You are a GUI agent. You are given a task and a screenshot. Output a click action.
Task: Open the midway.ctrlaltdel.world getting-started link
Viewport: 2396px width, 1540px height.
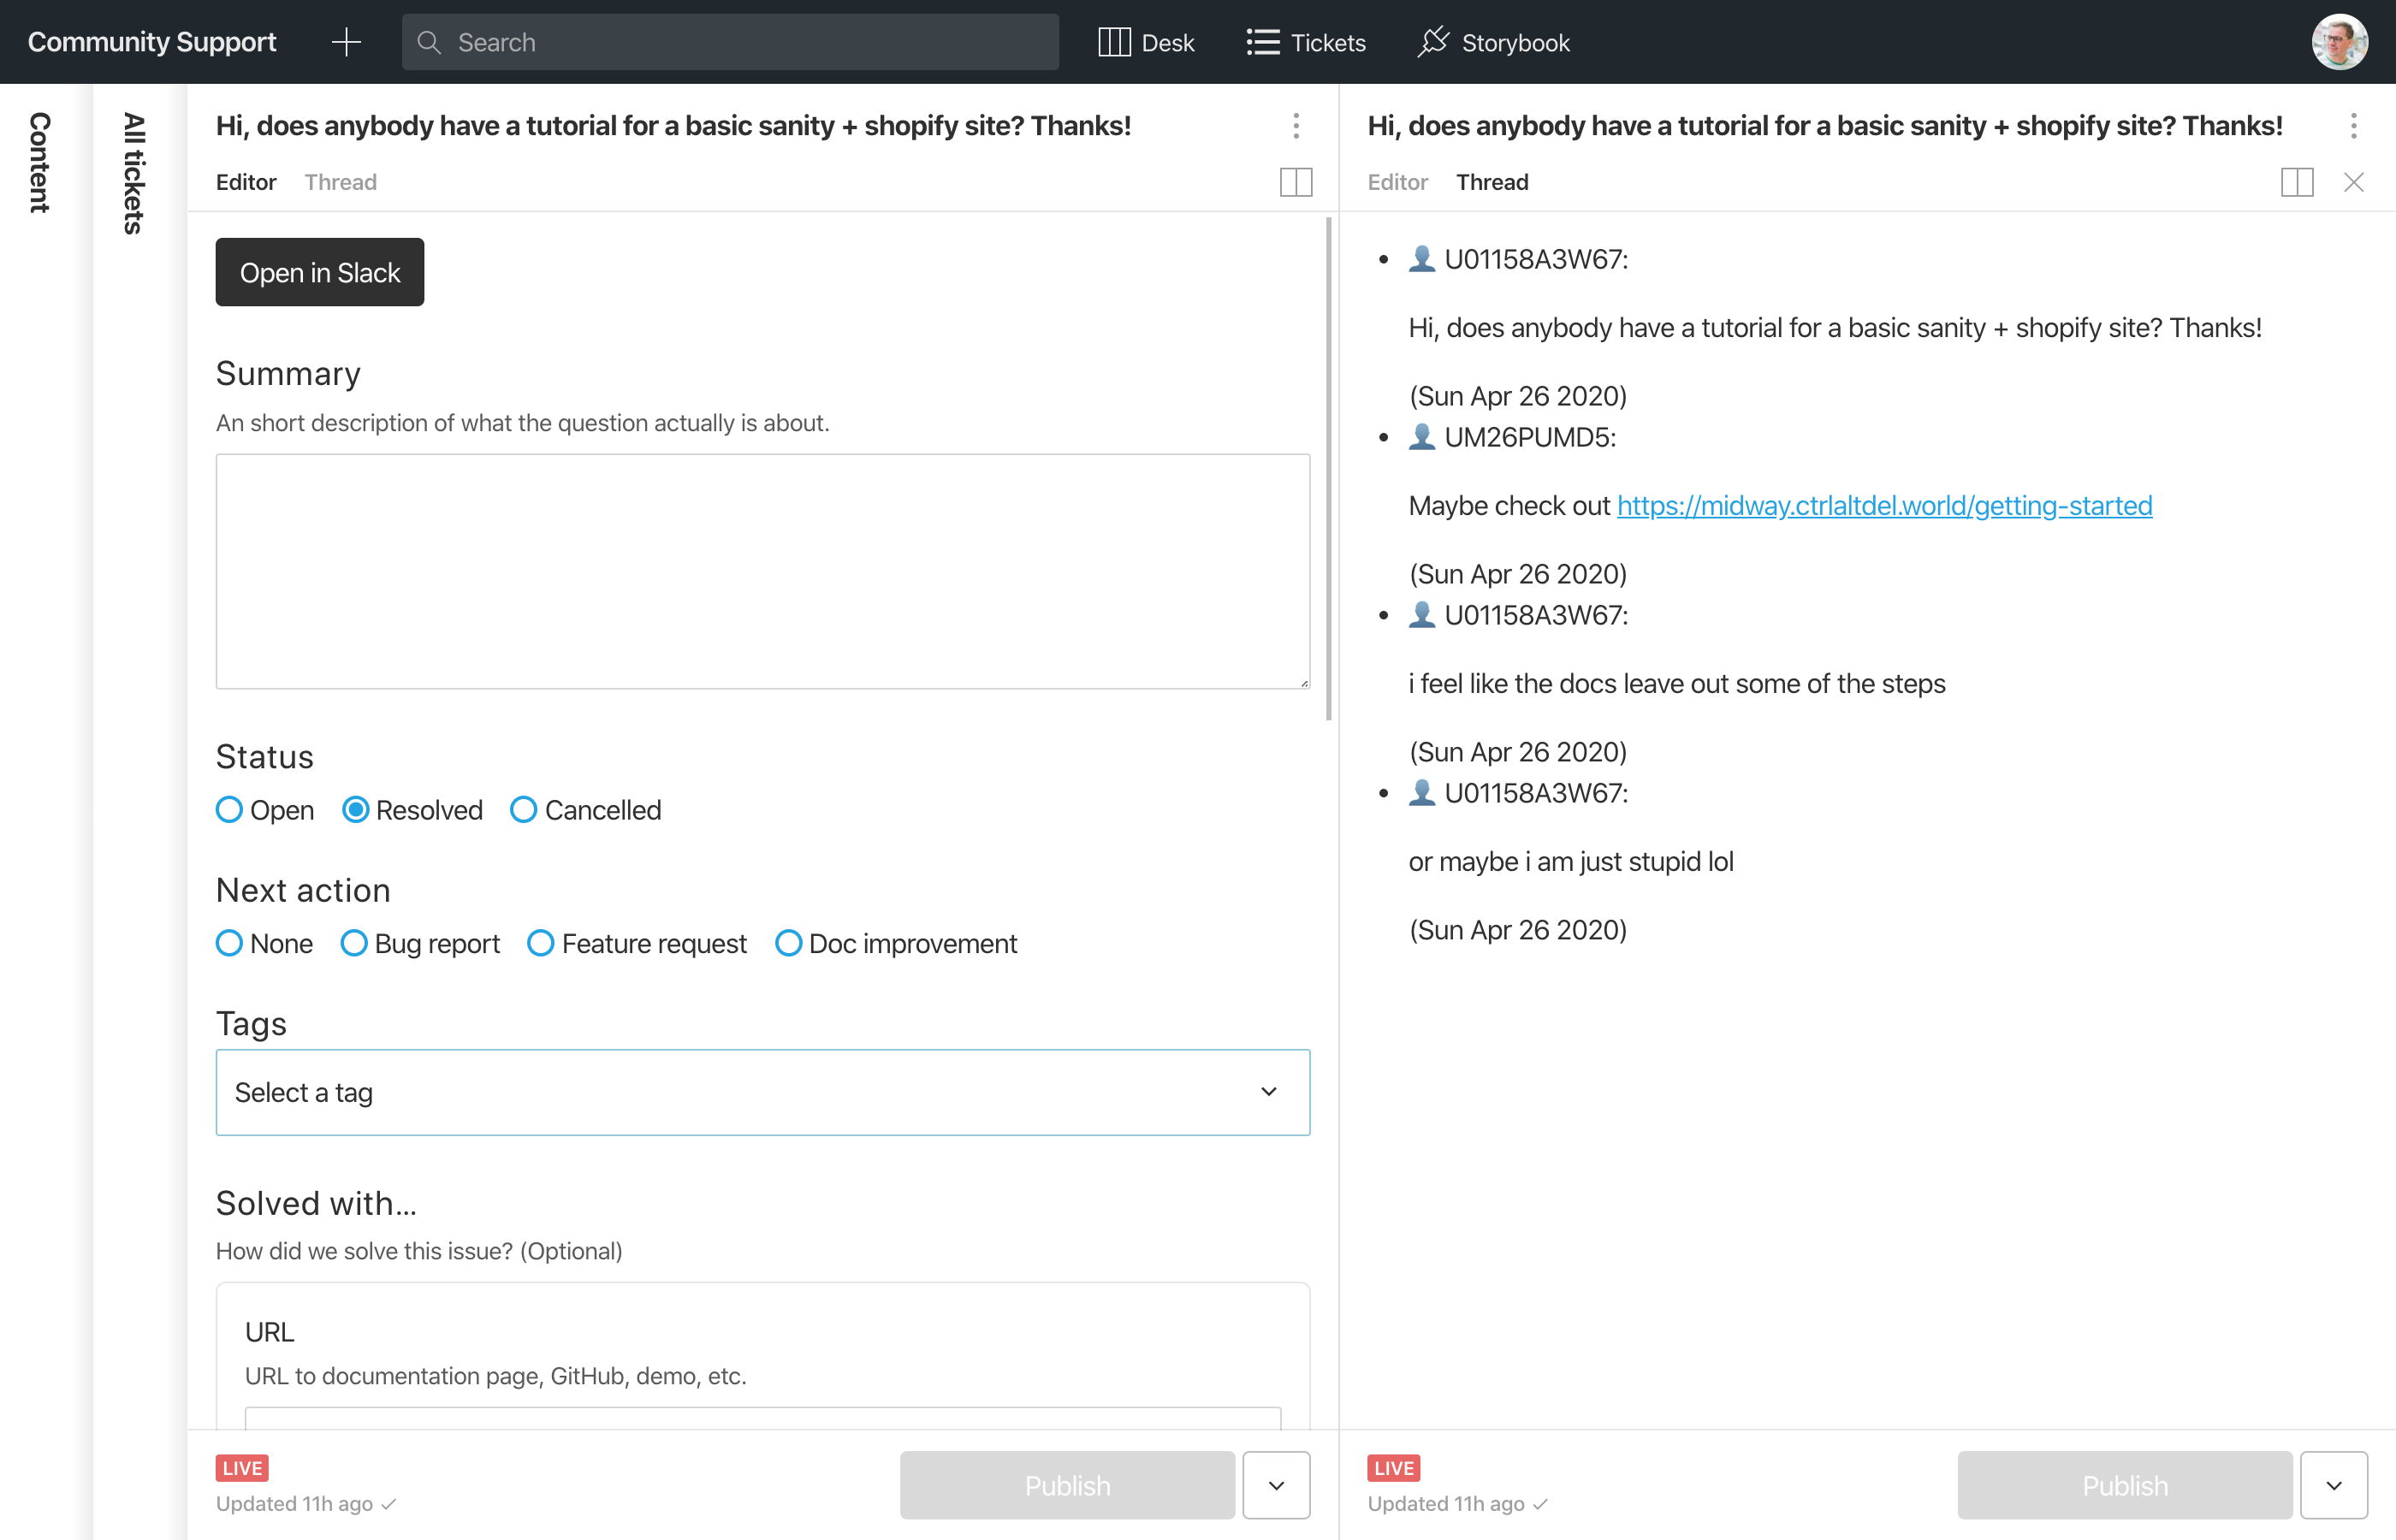coord(1884,506)
